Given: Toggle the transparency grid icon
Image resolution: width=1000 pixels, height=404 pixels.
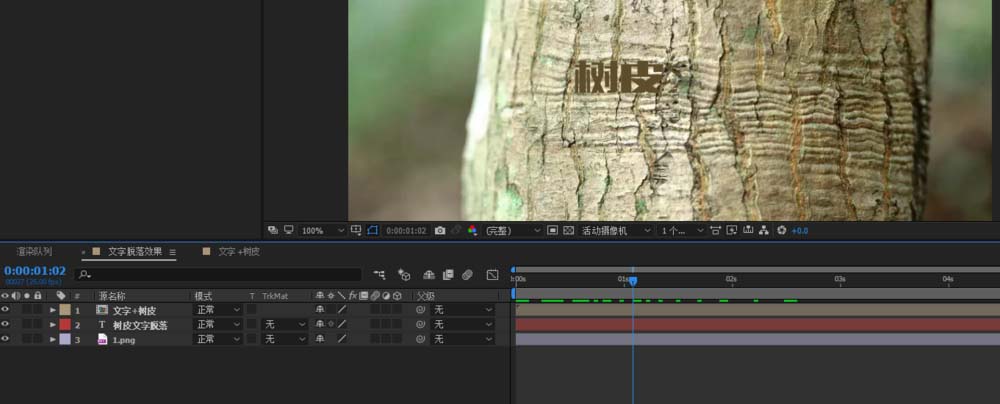Looking at the screenshot, I should 568,230.
